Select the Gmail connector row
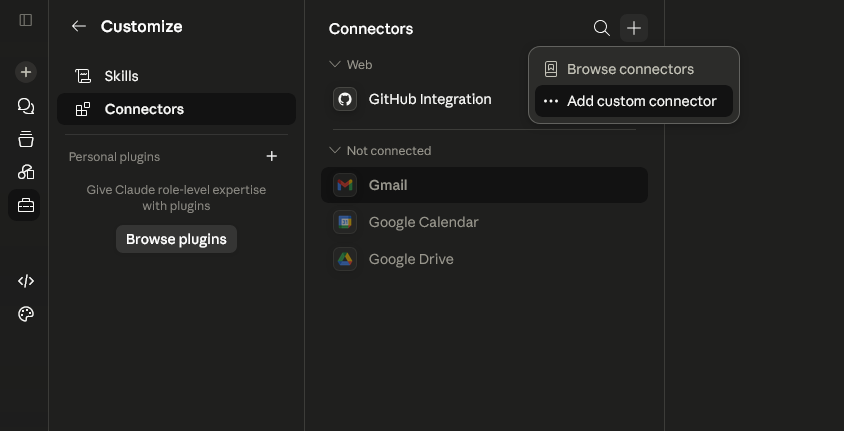The height and width of the screenshot is (431, 844). pyautogui.click(x=484, y=185)
